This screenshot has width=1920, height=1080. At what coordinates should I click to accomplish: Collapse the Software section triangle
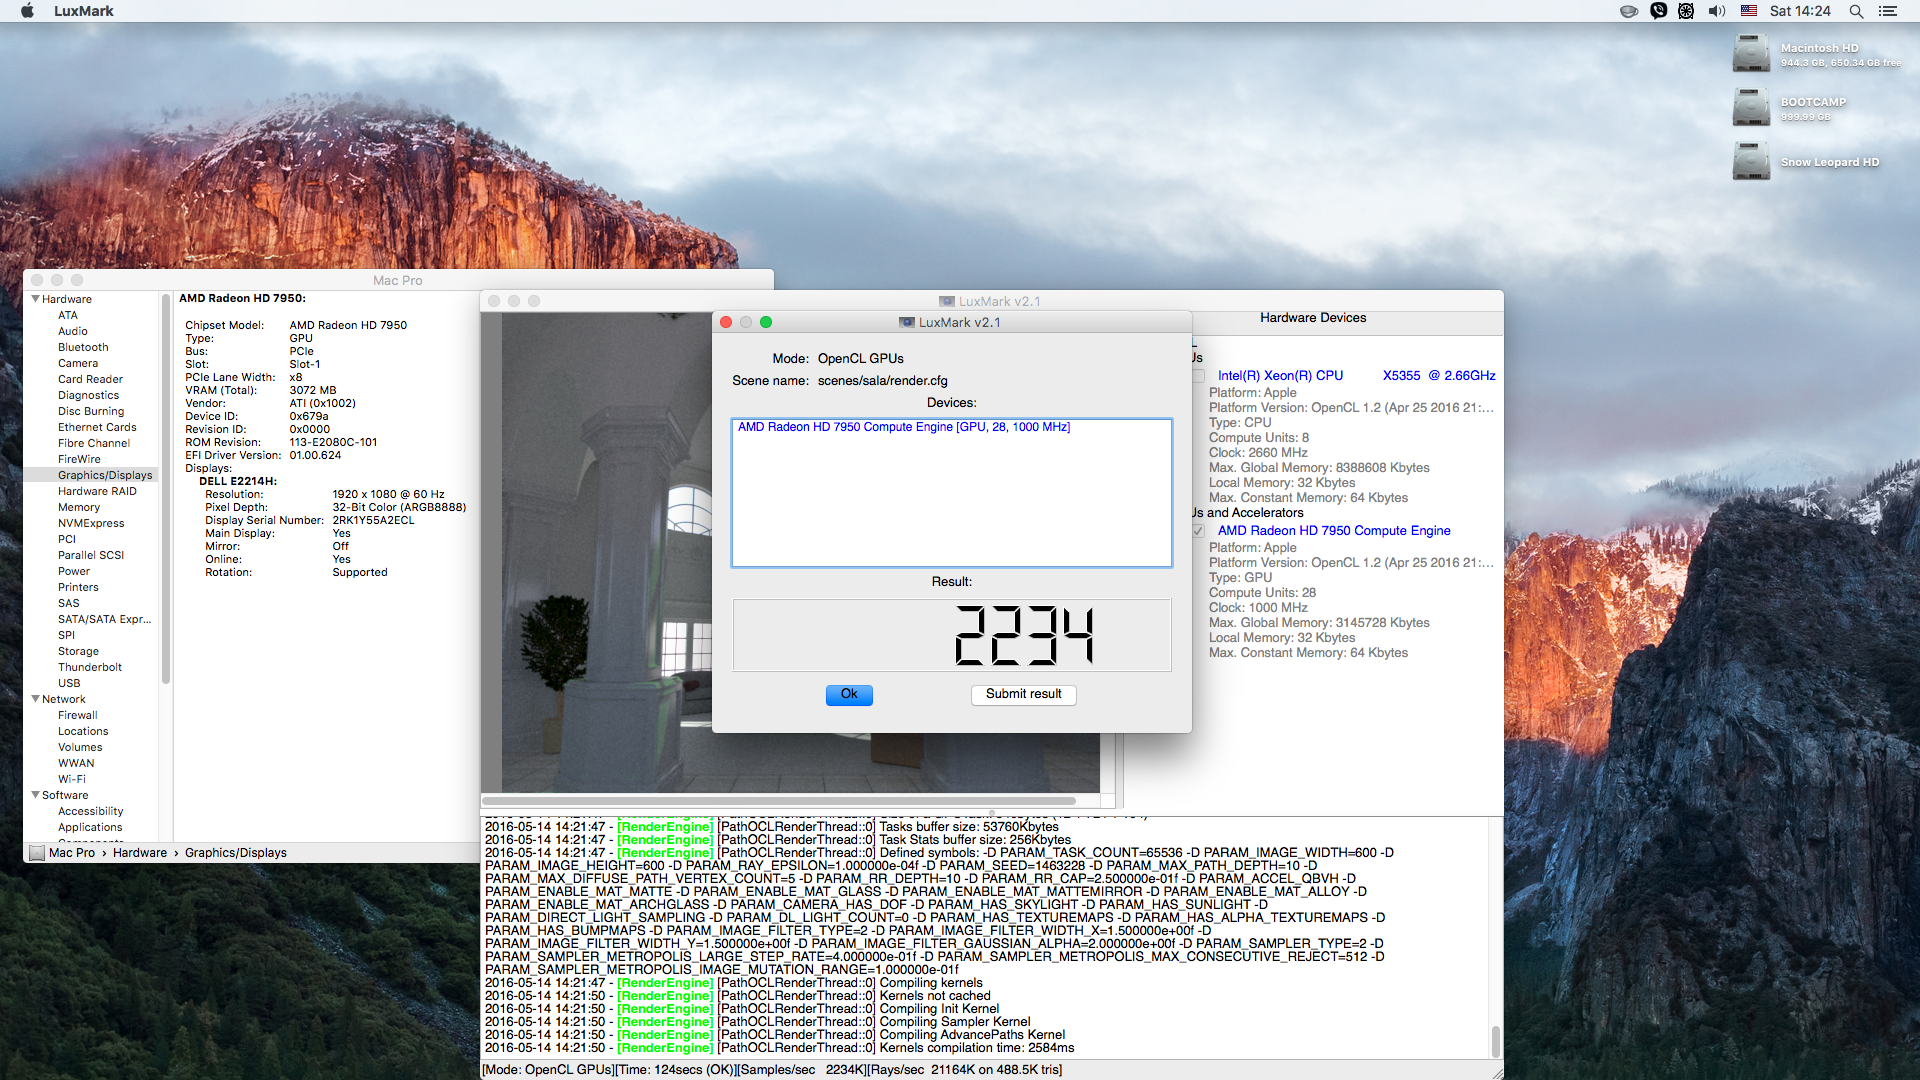(x=36, y=795)
